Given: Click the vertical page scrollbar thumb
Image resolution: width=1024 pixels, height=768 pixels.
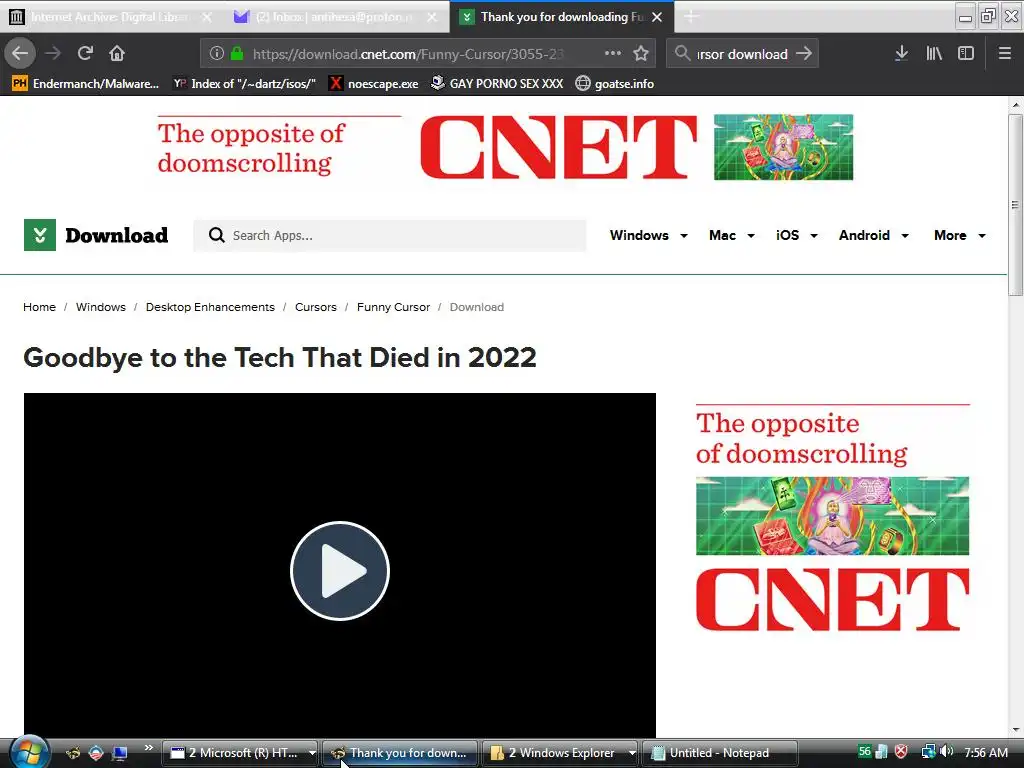Looking at the screenshot, I should pos(1015,204).
